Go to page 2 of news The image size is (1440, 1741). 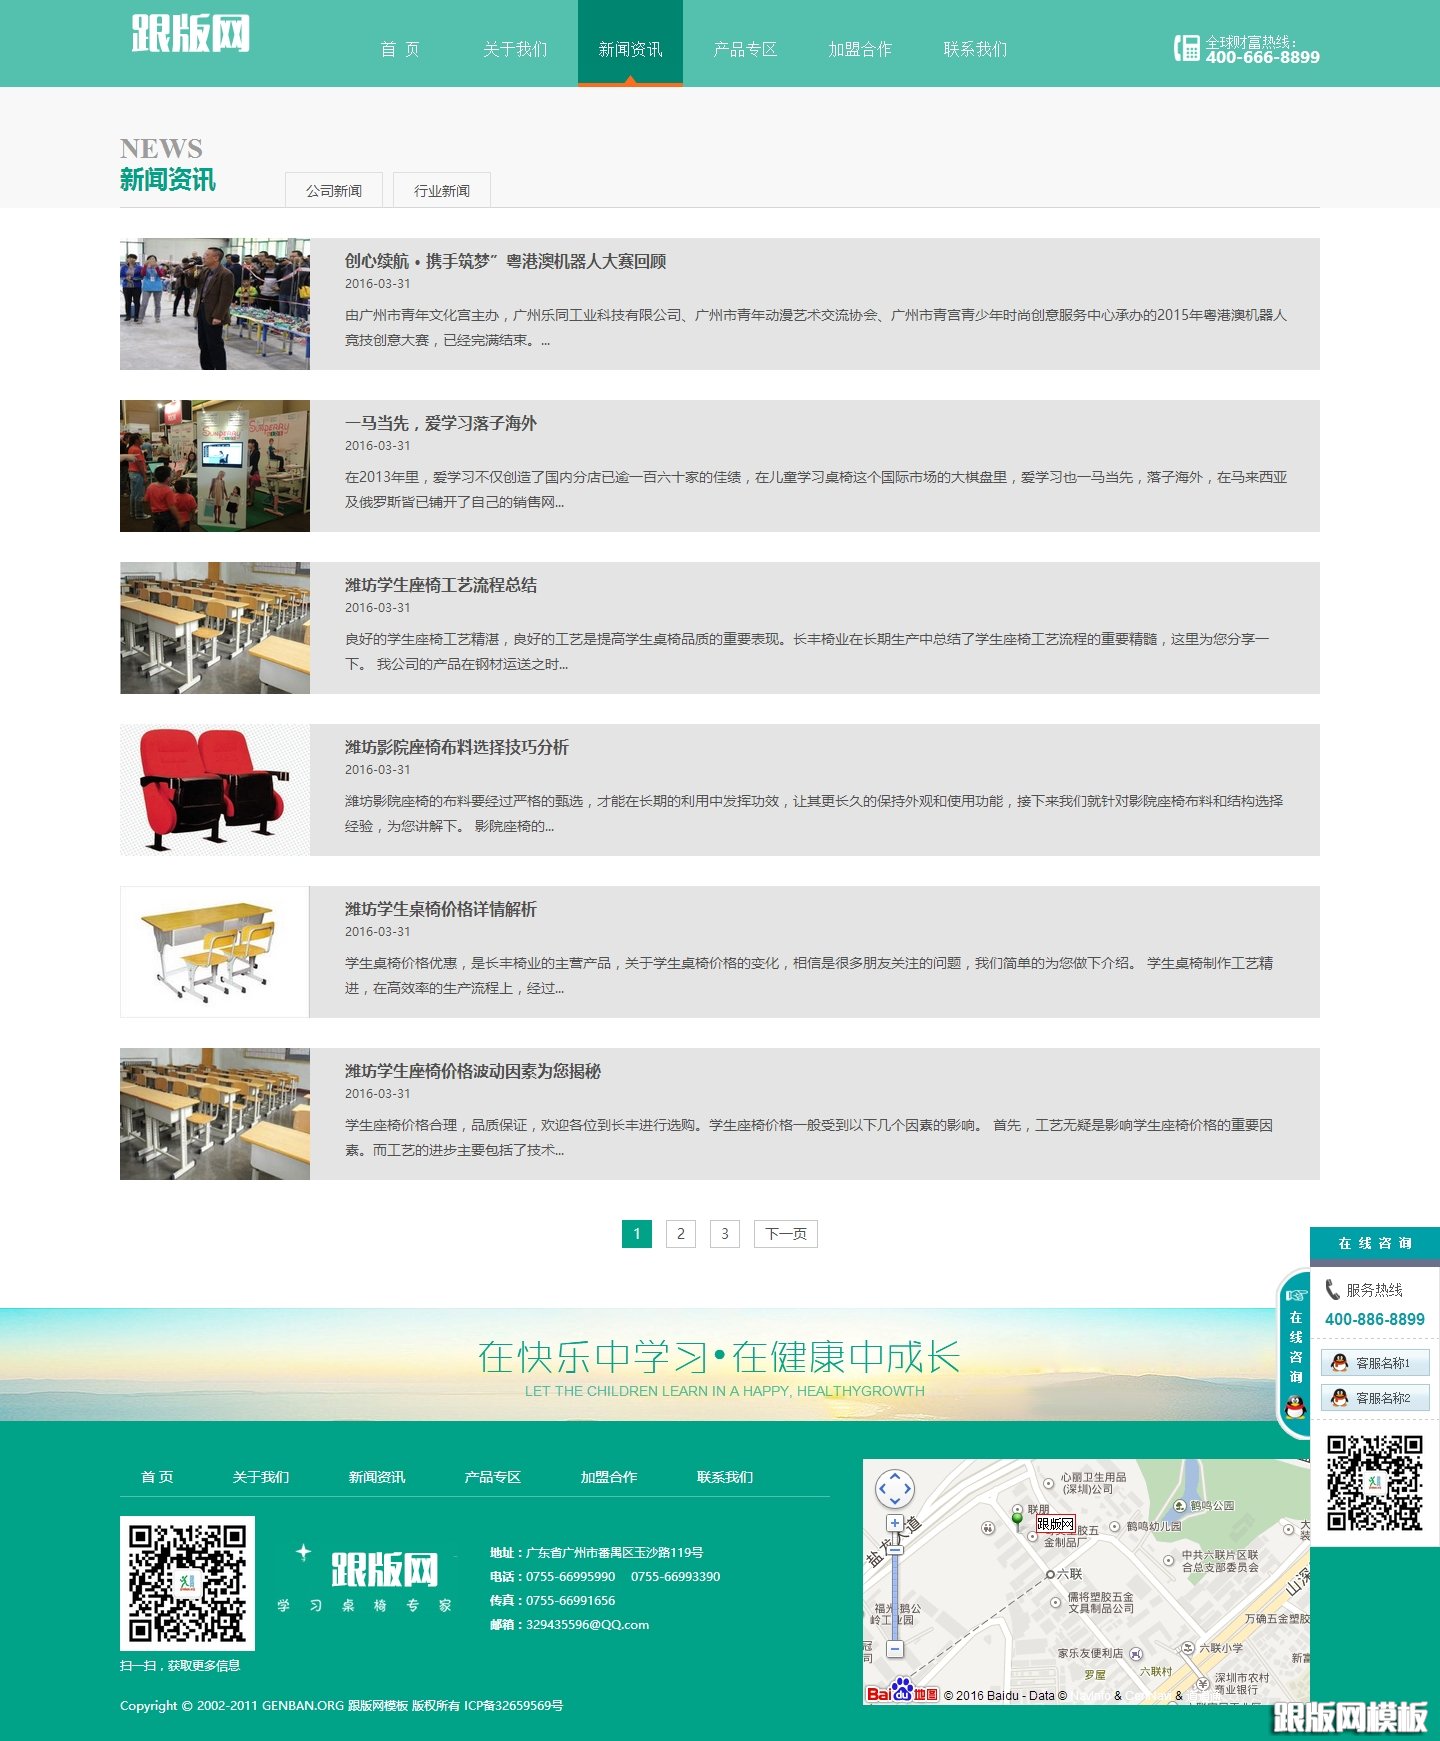(680, 1234)
